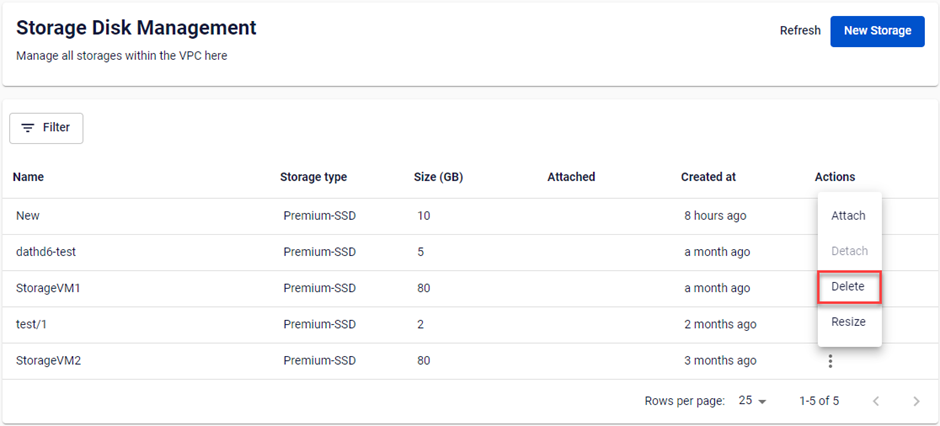Sort by the Created at column header
This screenshot has height=426, width=940.
point(708,177)
